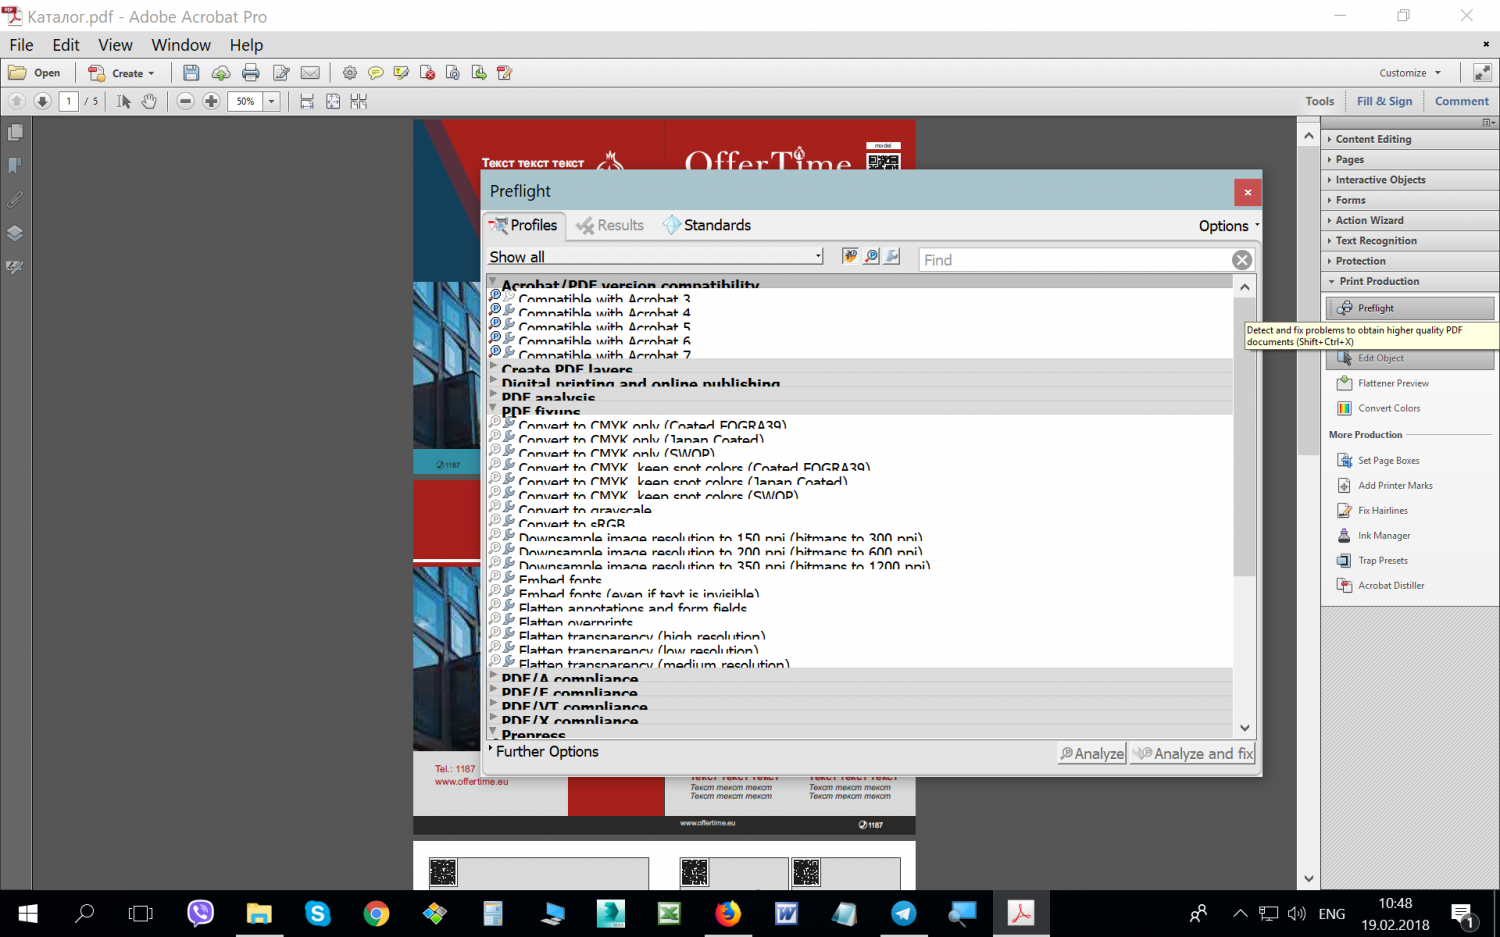Click the sign document pencil icon

tap(505, 73)
